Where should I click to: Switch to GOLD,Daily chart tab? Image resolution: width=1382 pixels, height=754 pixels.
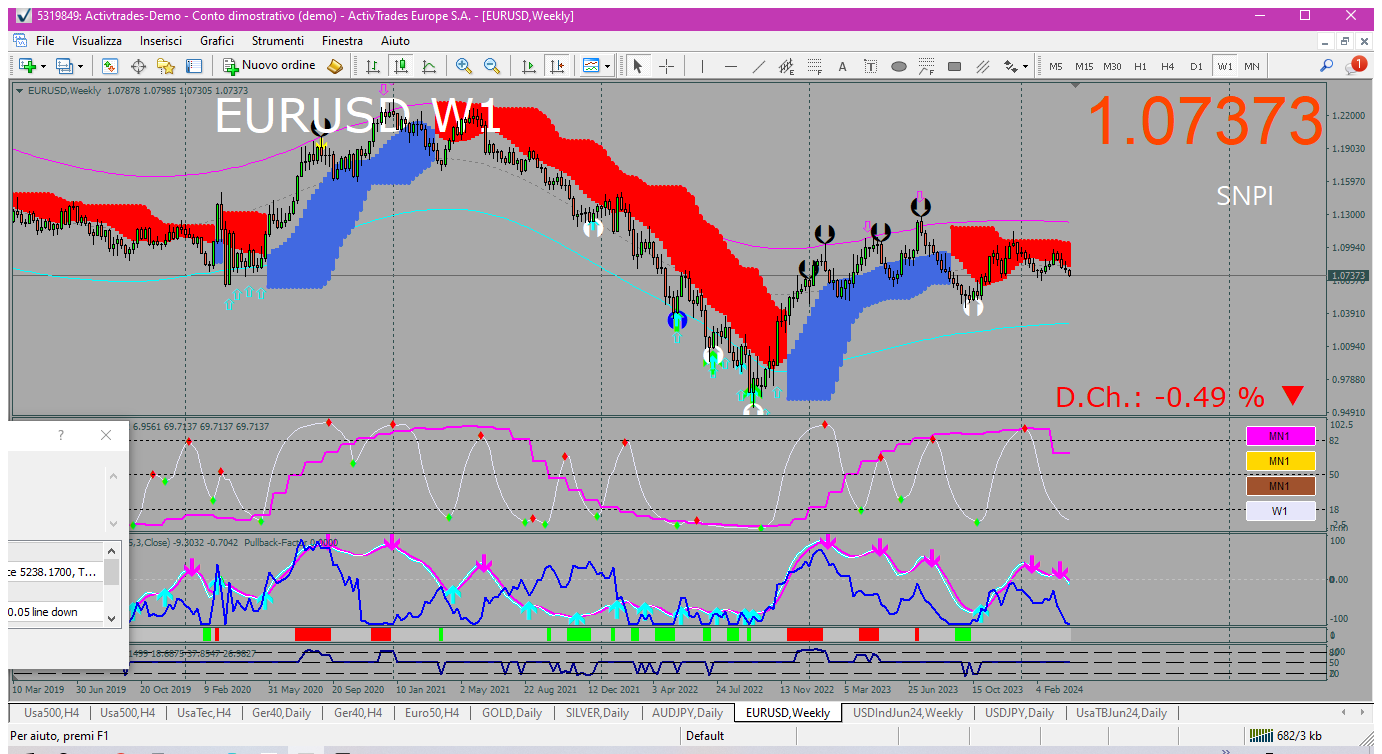pyautogui.click(x=512, y=713)
